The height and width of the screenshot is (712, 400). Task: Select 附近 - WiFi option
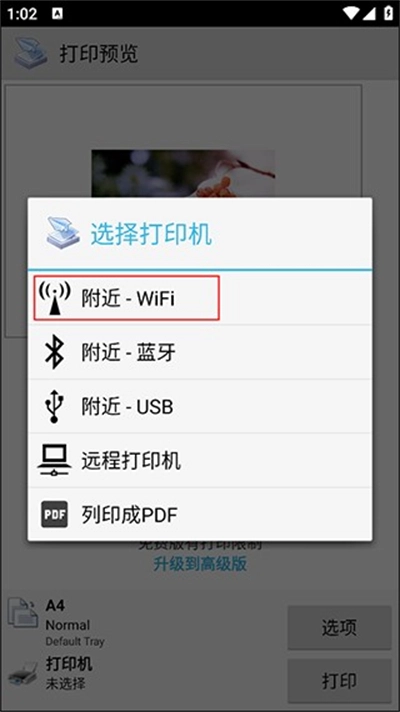pos(200,298)
